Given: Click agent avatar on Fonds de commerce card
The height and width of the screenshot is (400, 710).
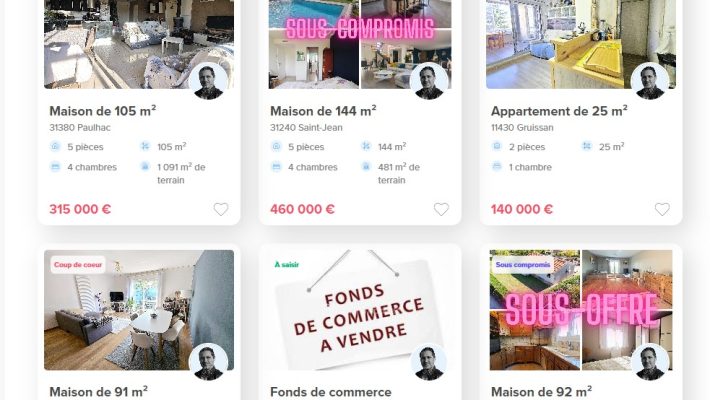Looking at the screenshot, I should coord(429,362).
